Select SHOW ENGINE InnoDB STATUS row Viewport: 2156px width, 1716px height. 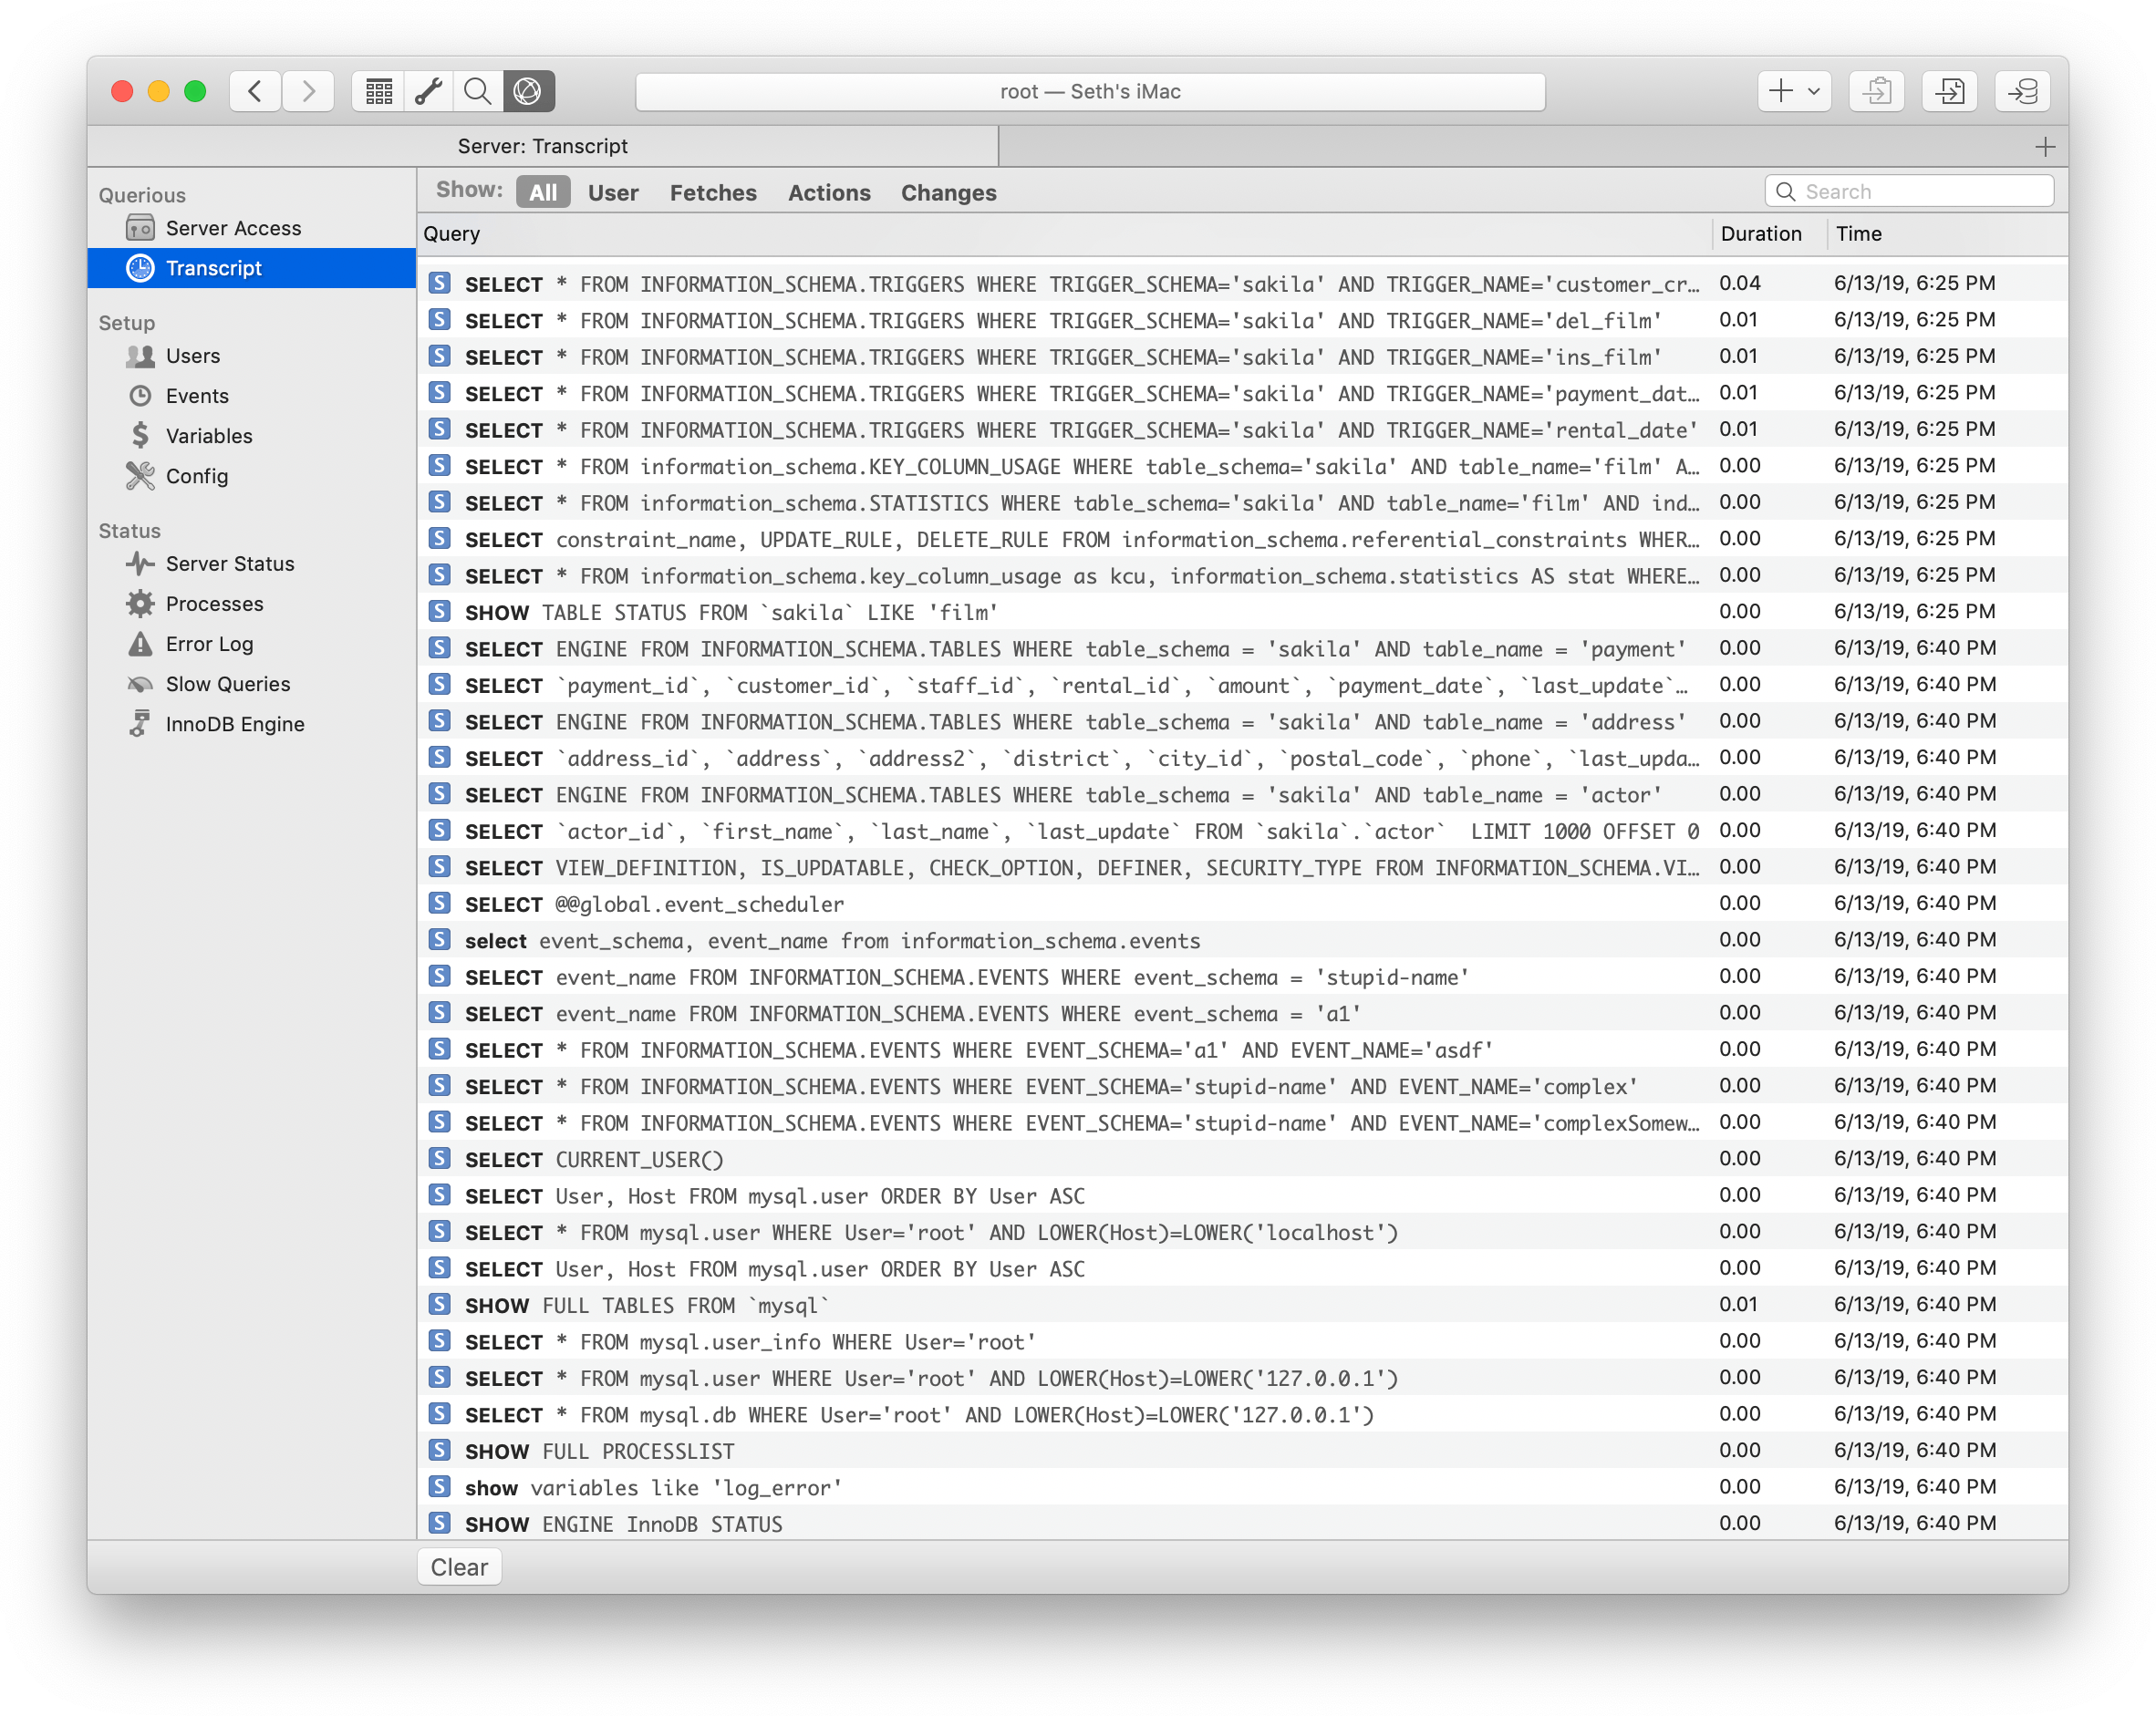1242,1523
